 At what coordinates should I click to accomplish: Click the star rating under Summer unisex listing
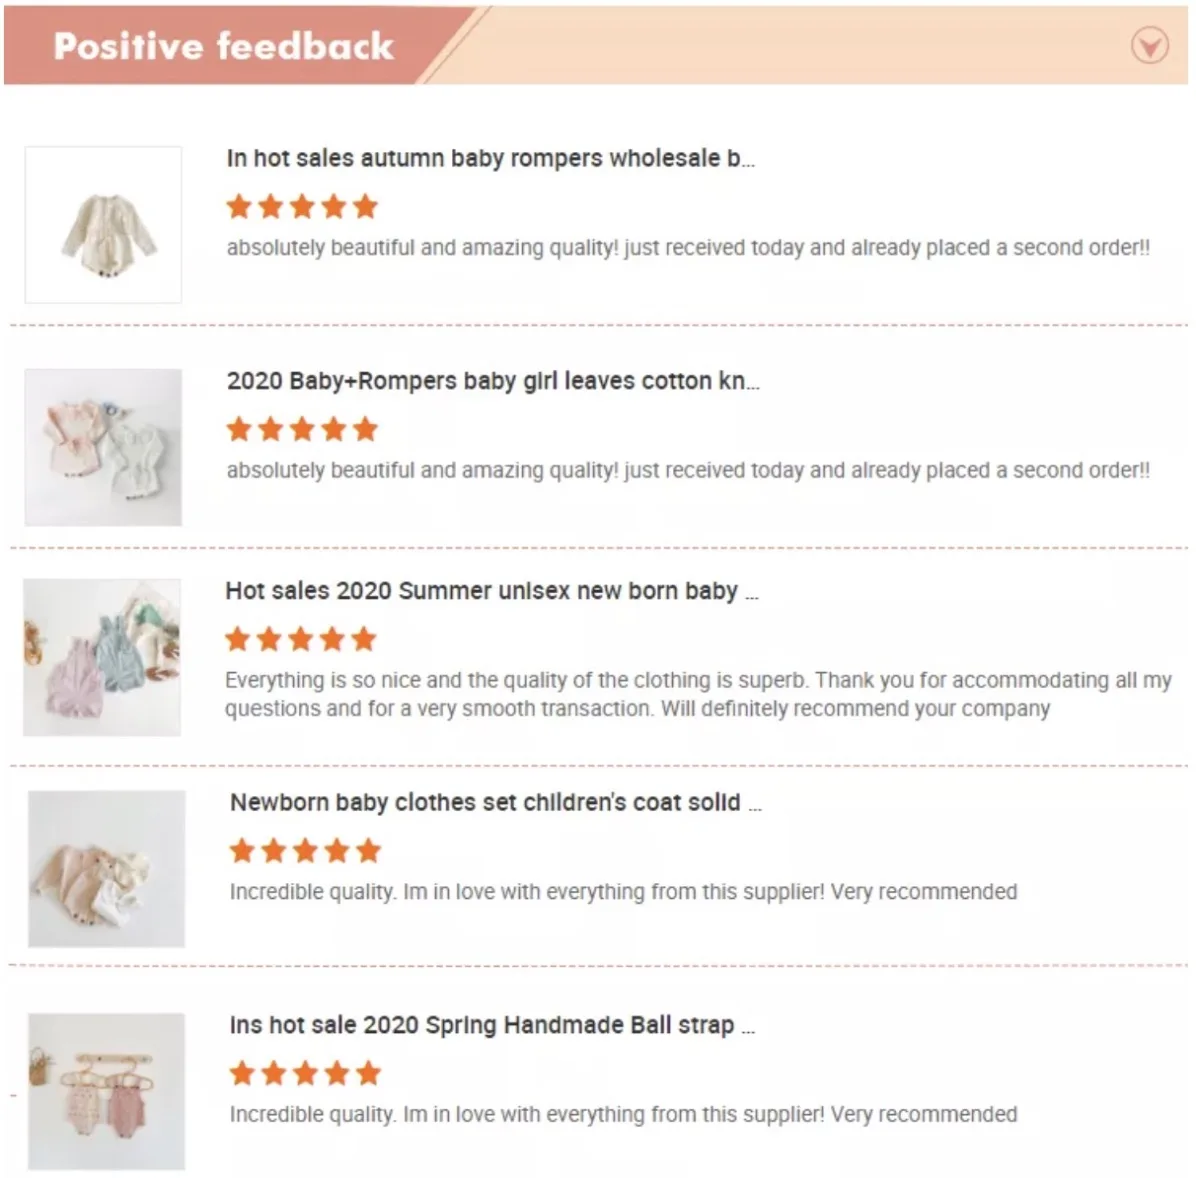[x=301, y=639]
